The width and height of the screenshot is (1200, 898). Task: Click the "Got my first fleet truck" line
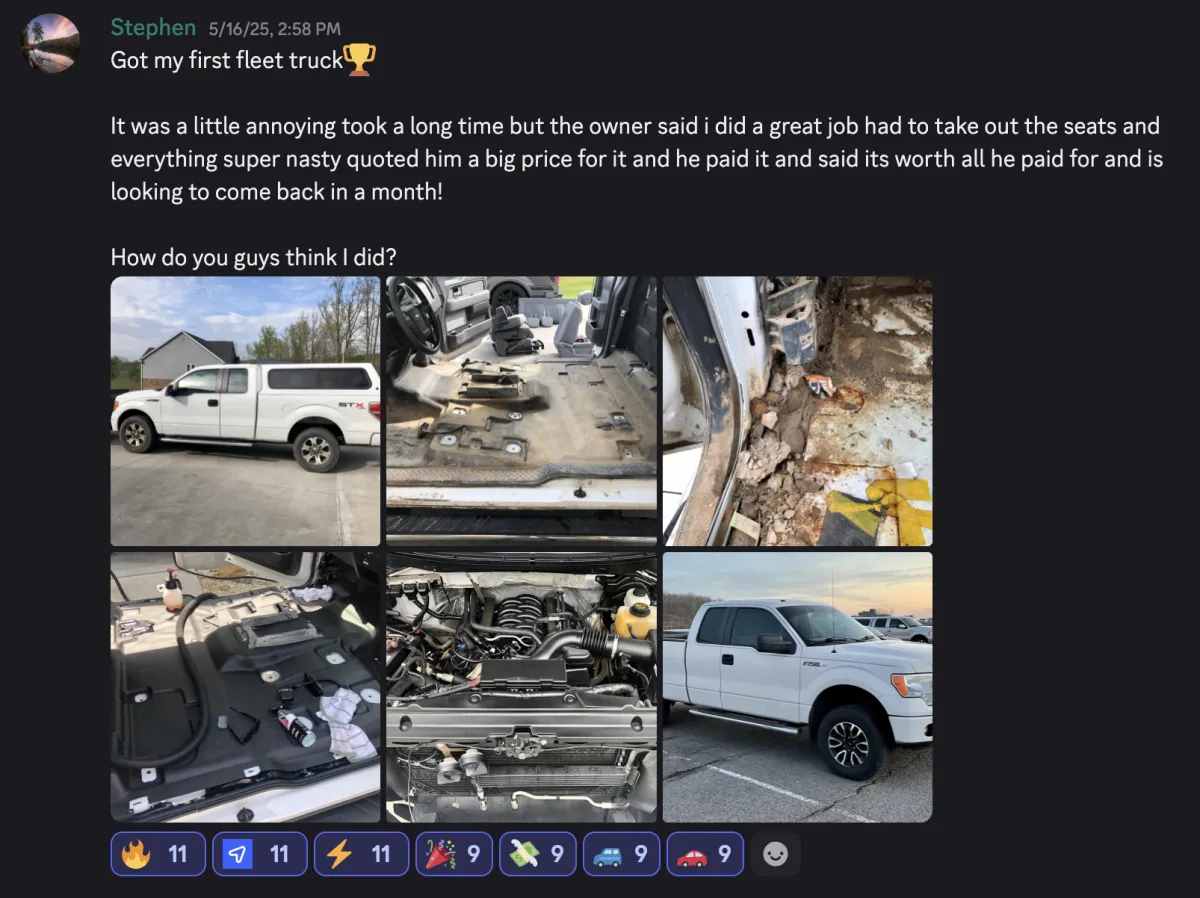[227, 60]
